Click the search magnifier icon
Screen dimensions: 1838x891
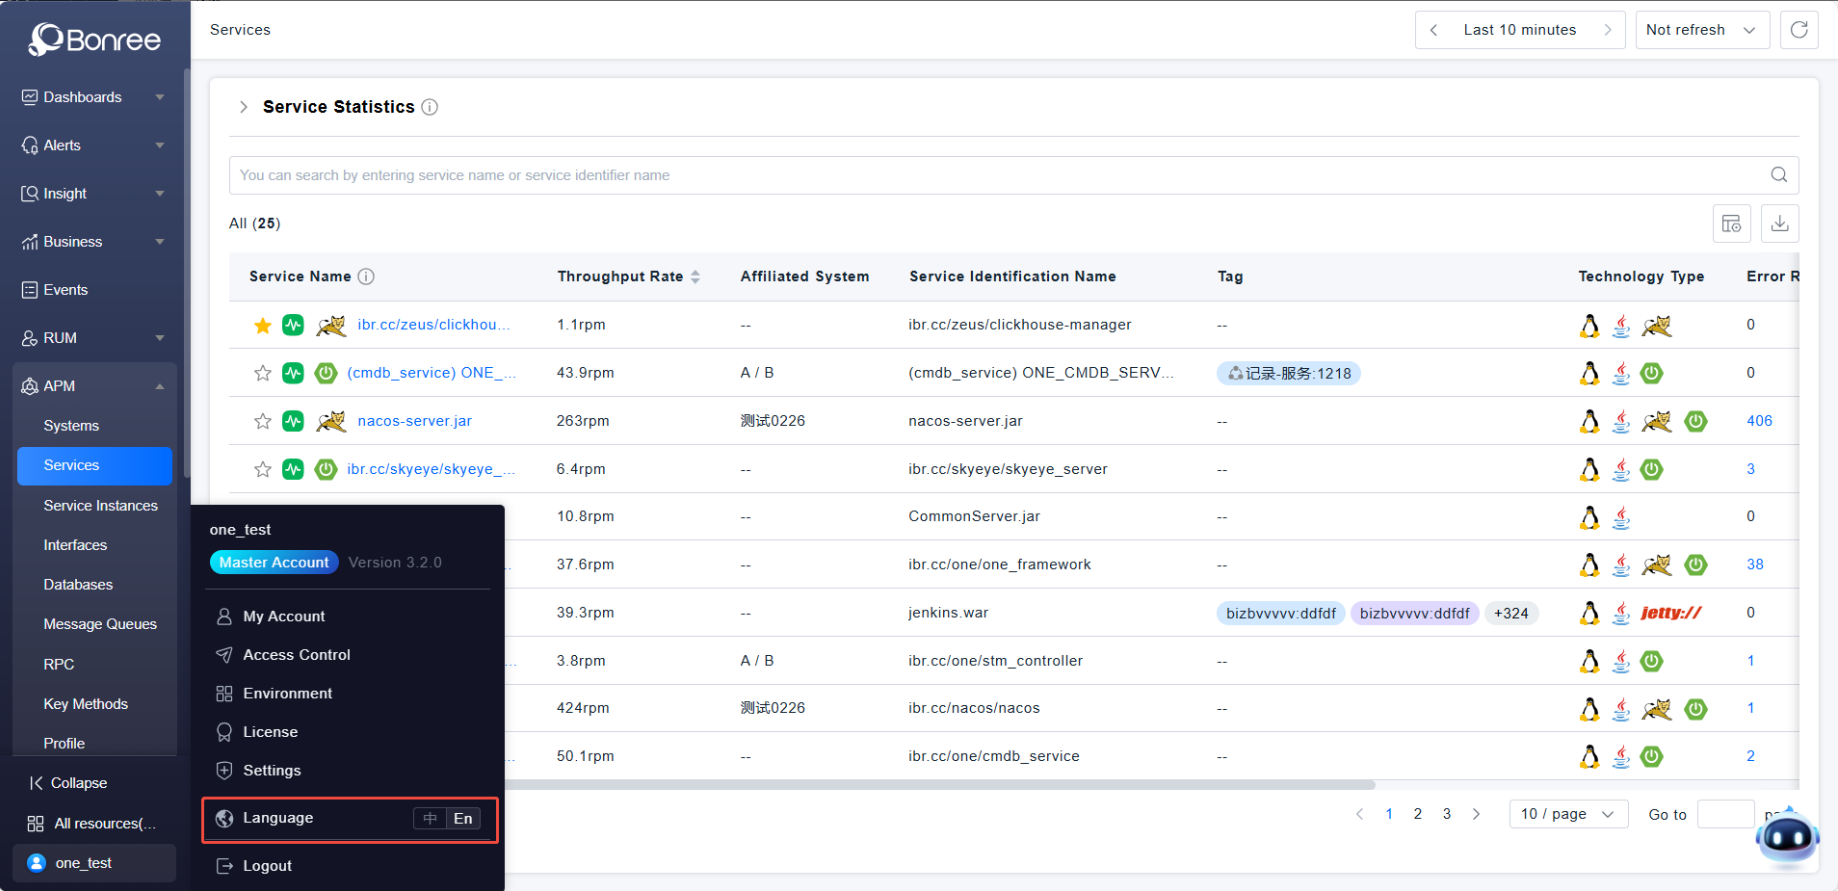[1778, 175]
